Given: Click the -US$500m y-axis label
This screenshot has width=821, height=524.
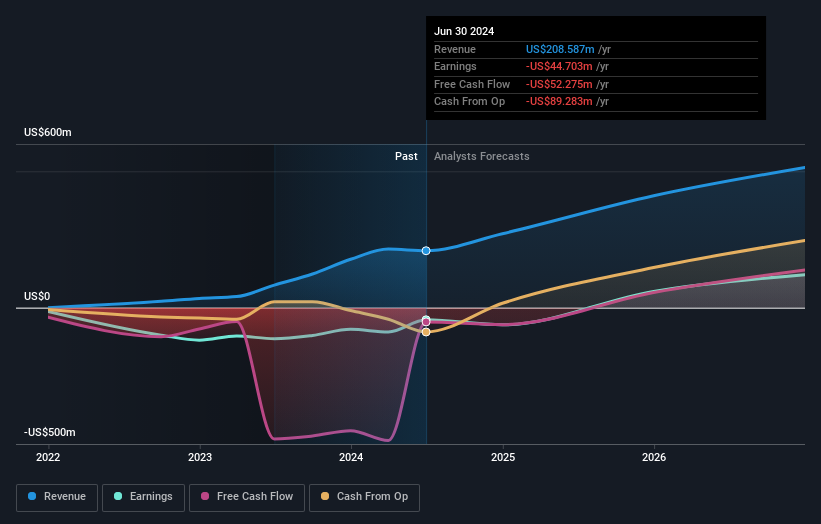Looking at the screenshot, I should click(x=50, y=432).
